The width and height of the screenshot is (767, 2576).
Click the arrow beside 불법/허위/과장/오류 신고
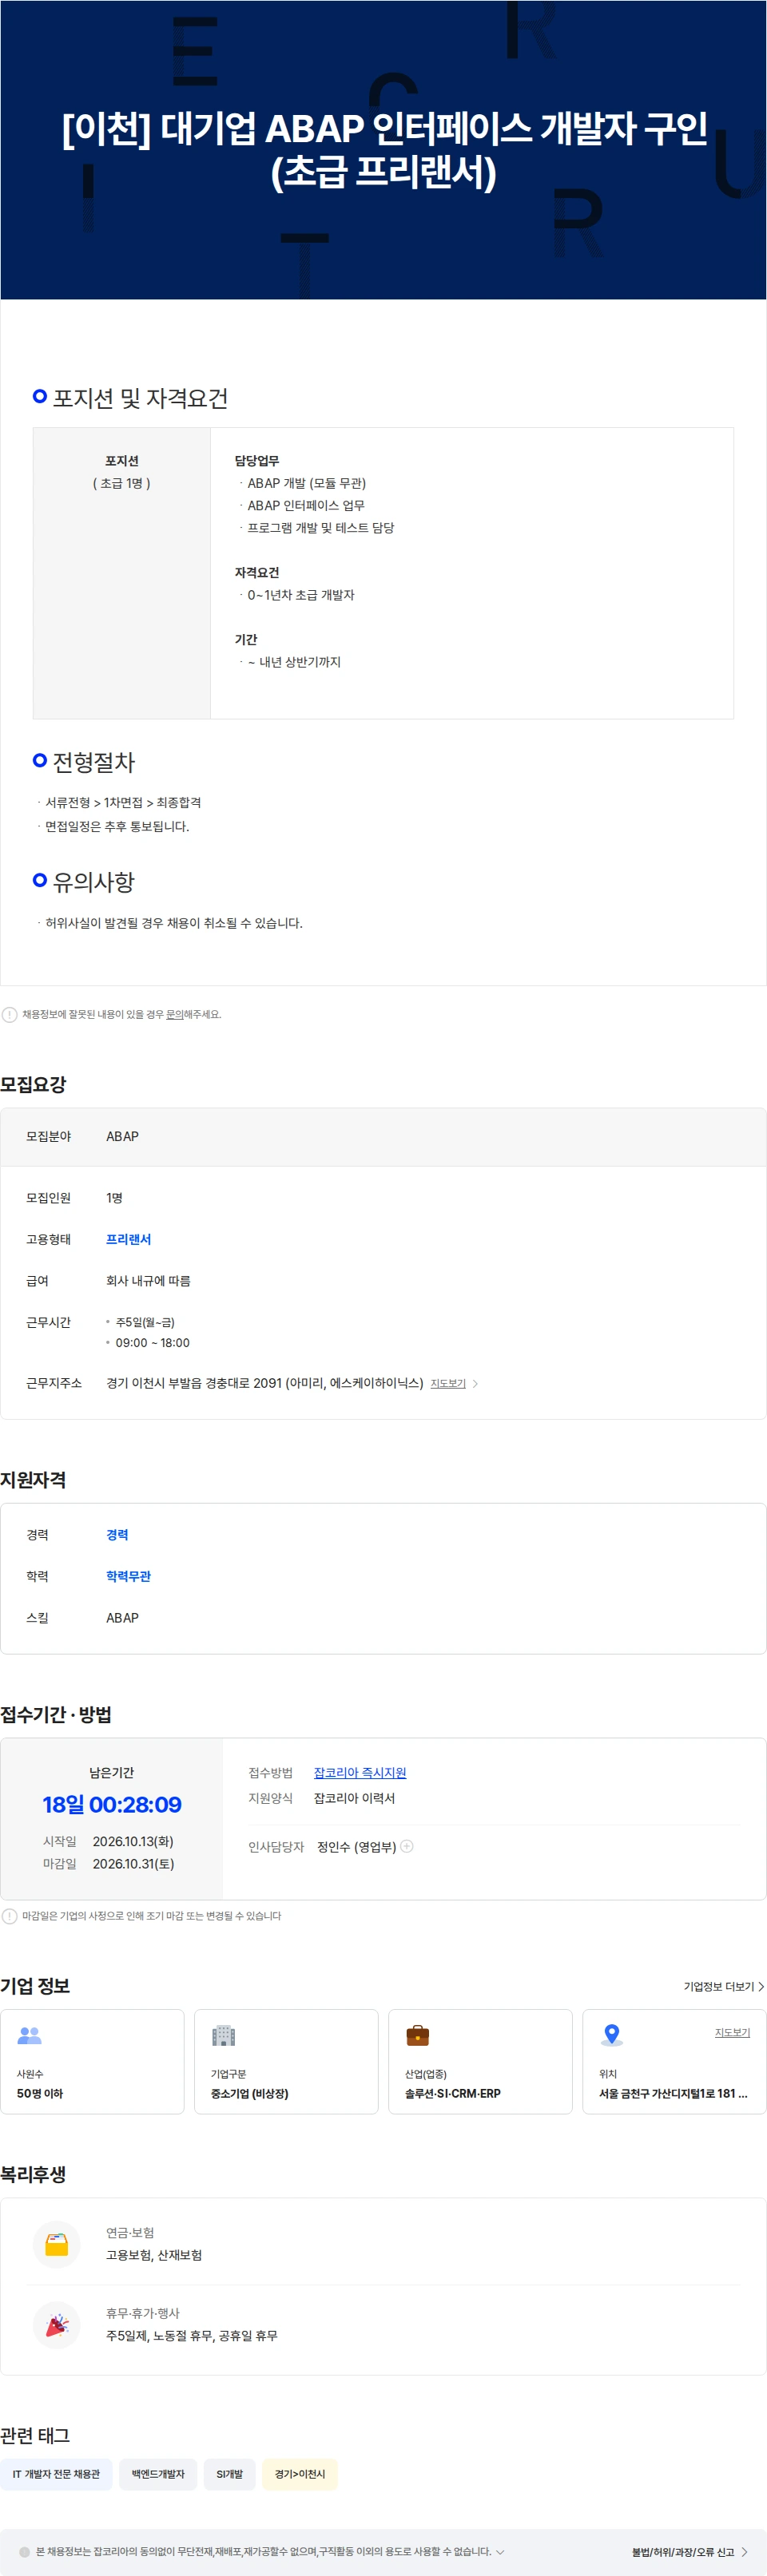744,2552
